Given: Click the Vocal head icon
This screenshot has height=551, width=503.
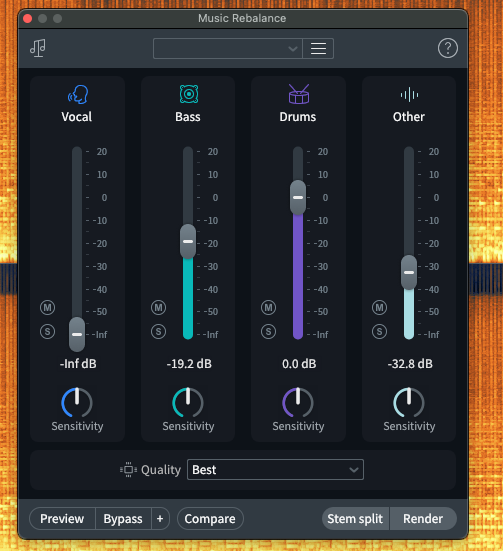Looking at the screenshot, I should pyautogui.click(x=78, y=95).
